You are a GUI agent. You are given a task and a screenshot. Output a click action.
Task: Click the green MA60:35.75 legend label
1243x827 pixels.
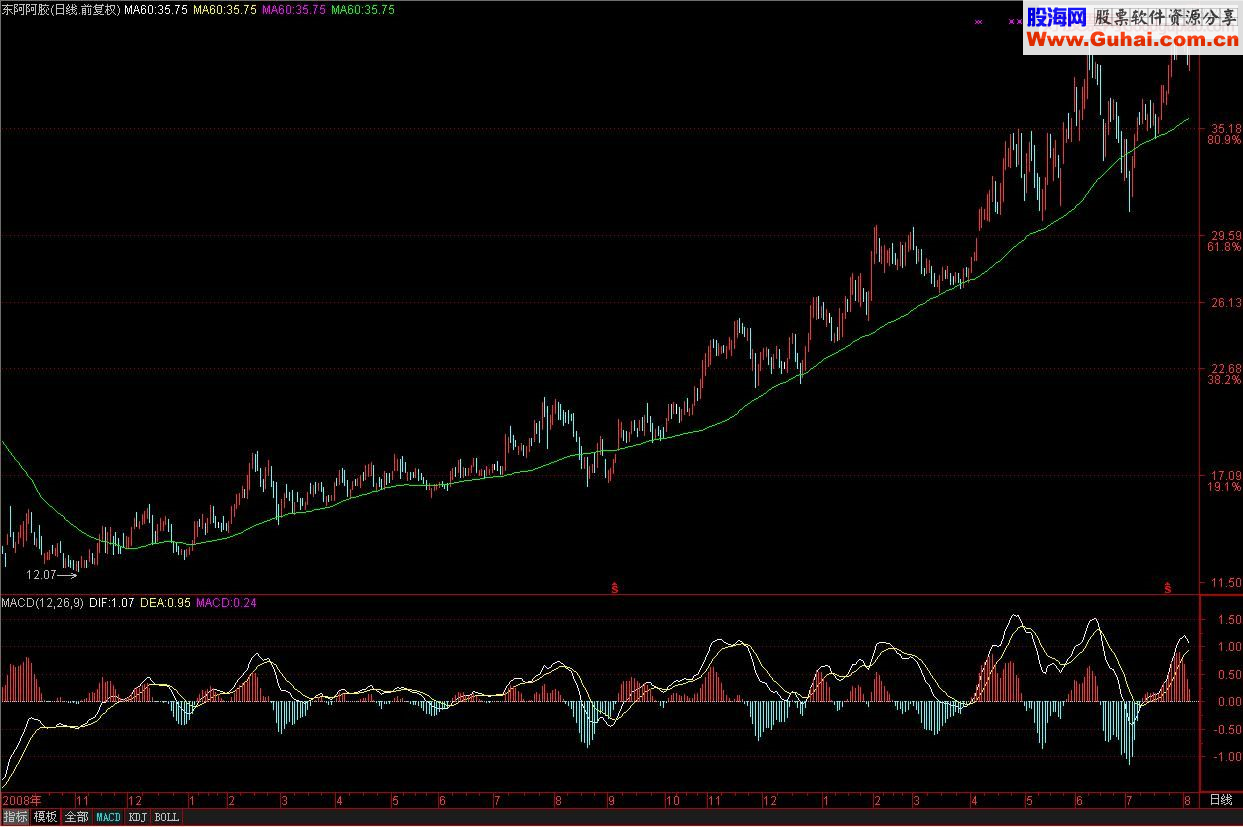pyautogui.click(x=362, y=9)
